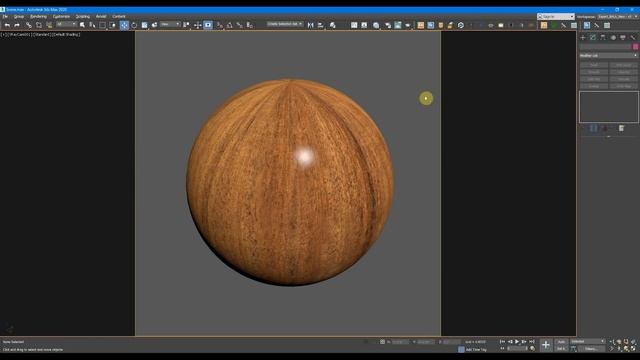Open Select by Name dialog icon
The image size is (640, 360).
click(92, 25)
